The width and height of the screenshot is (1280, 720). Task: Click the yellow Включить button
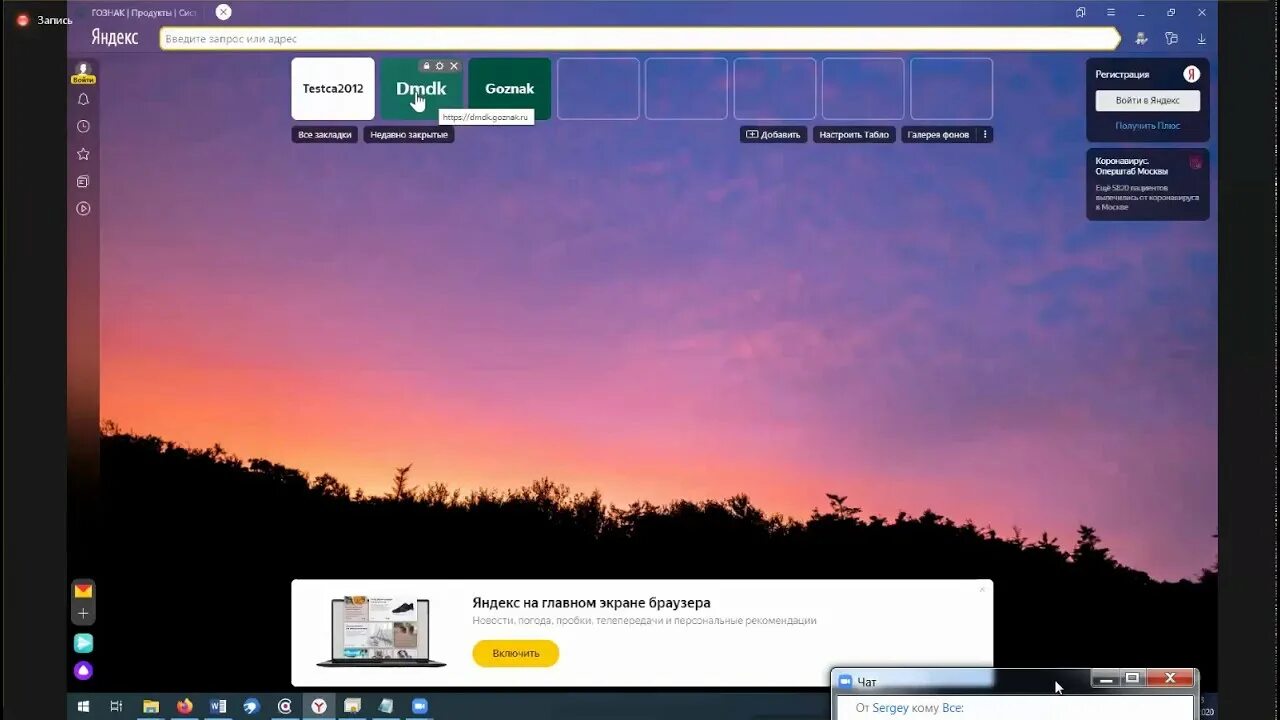click(x=515, y=653)
